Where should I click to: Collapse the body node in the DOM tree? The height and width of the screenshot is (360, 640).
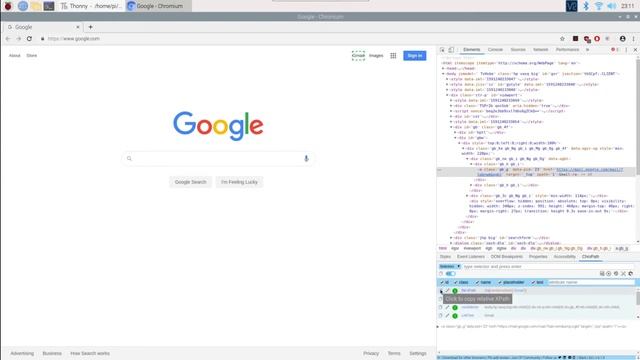coord(443,74)
